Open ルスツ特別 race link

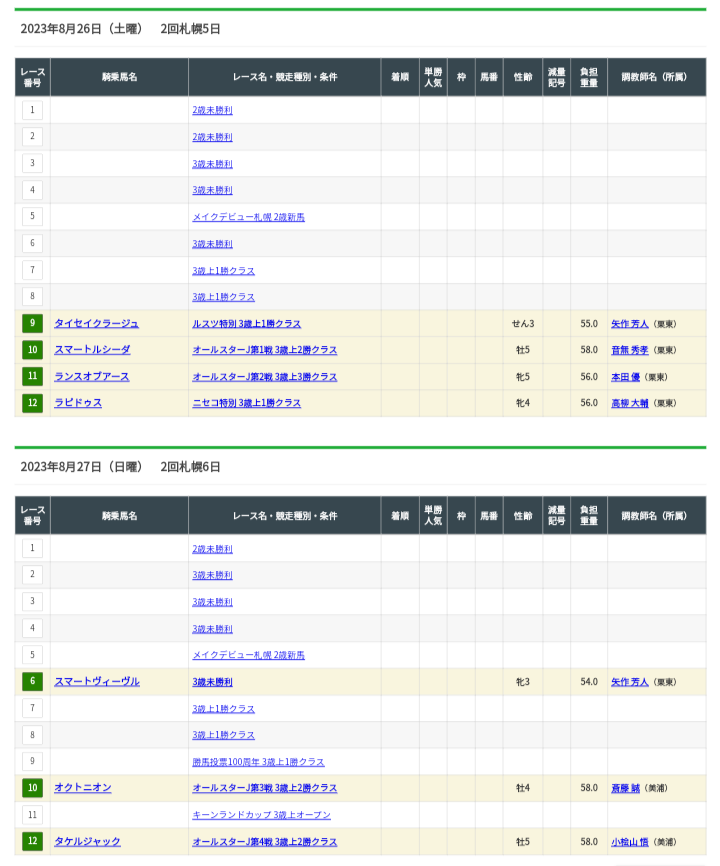tap(246, 324)
